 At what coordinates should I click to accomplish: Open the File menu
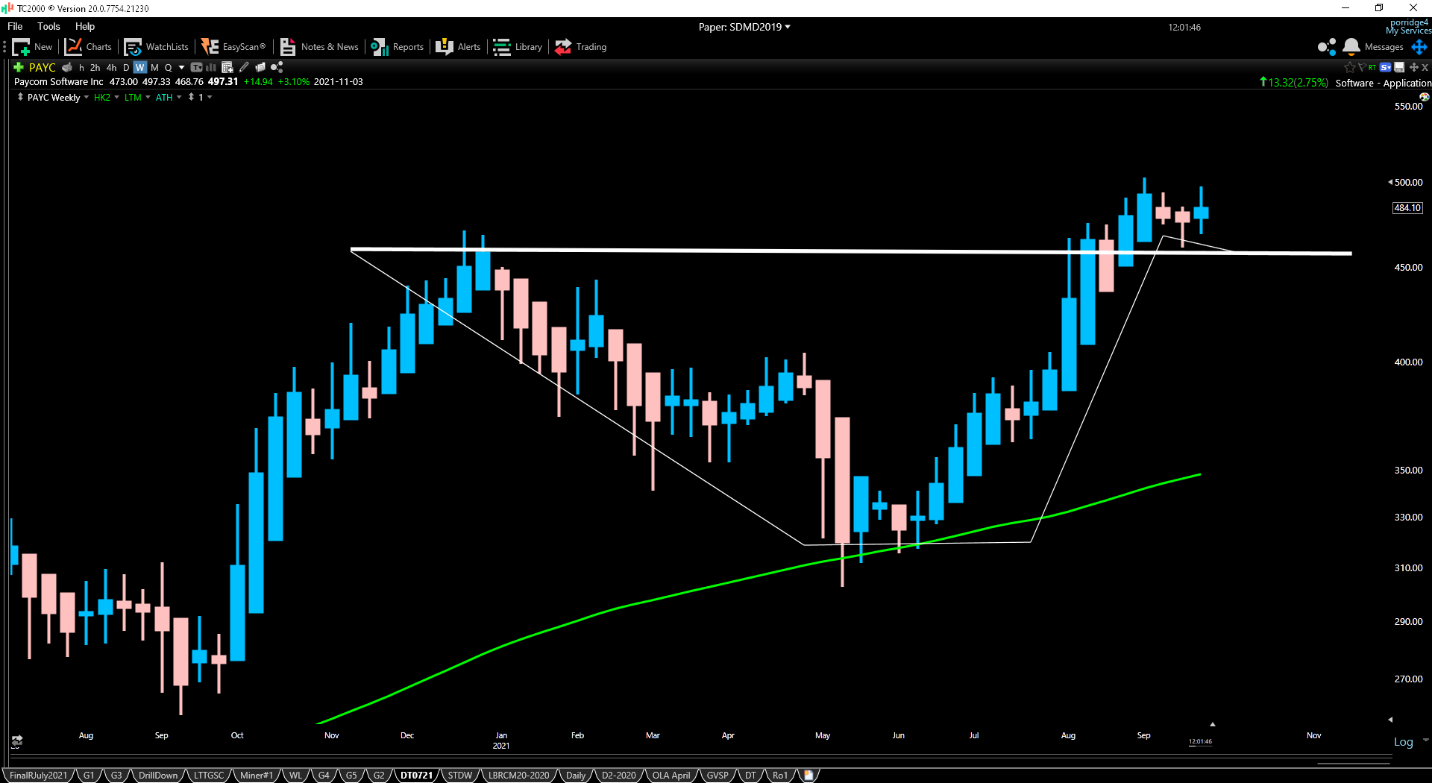coord(15,26)
